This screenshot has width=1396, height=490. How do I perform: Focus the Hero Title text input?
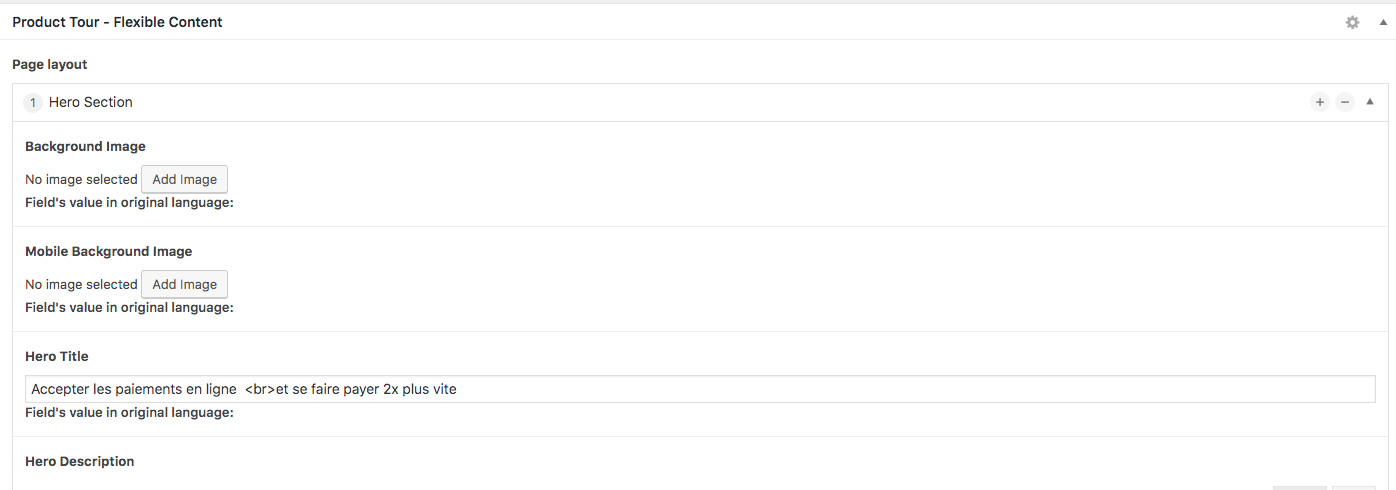700,389
